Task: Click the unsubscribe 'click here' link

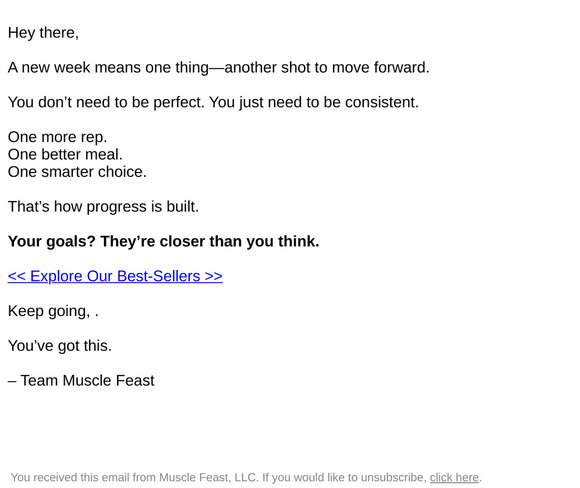Action: 454,477
